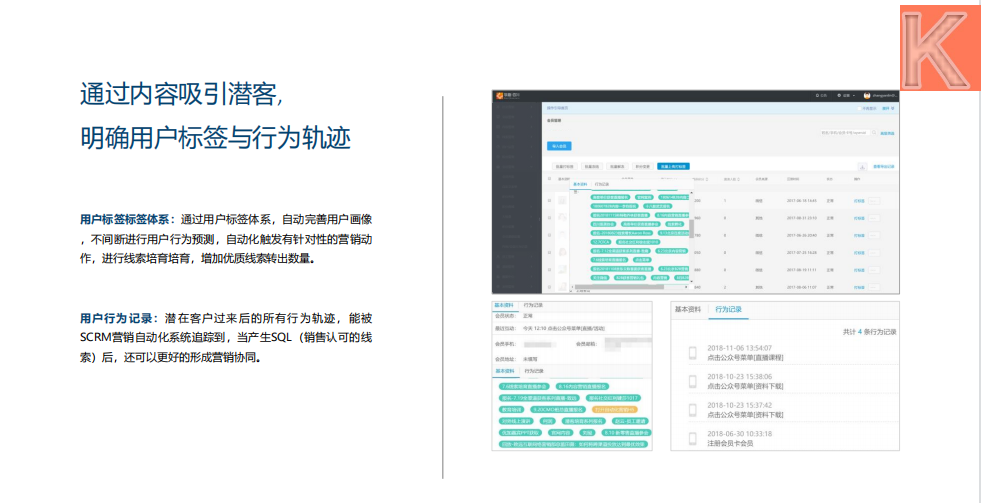Image resolution: width=981 pixels, height=503 pixels.
Task: Open the 设置 dropdown in the dashboard top bar
Action: 845,95
